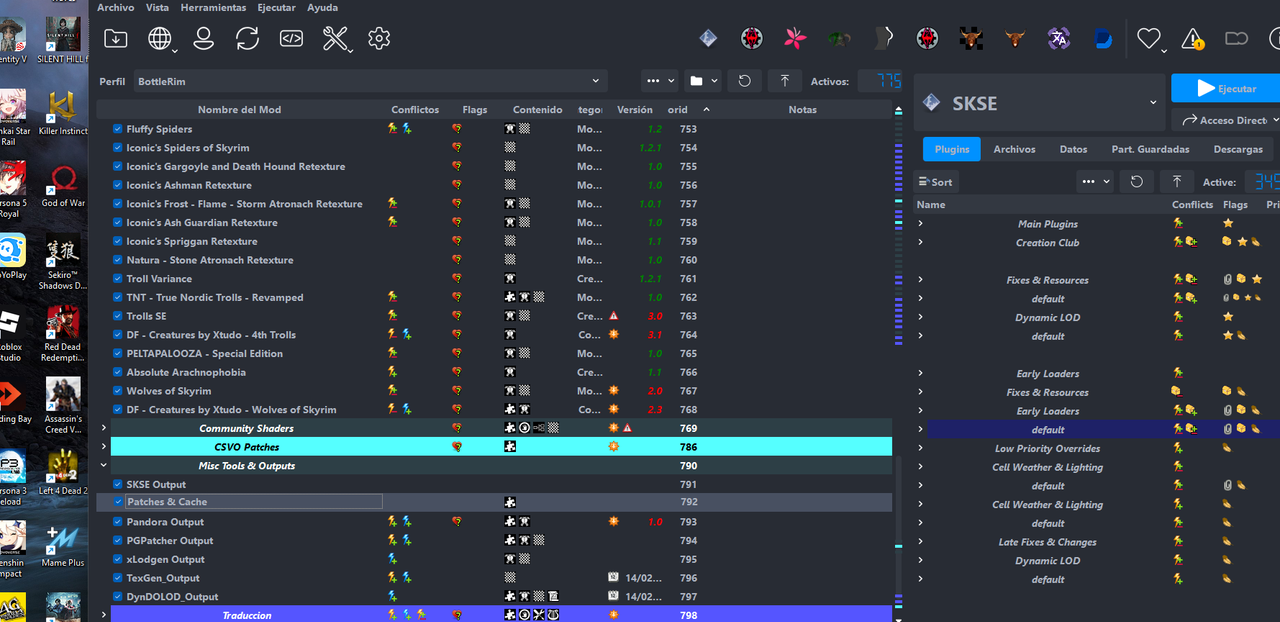This screenshot has width=1280, height=622.
Task: Expand the Creation Club plugin group
Action: pyautogui.click(x=921, y=243)
